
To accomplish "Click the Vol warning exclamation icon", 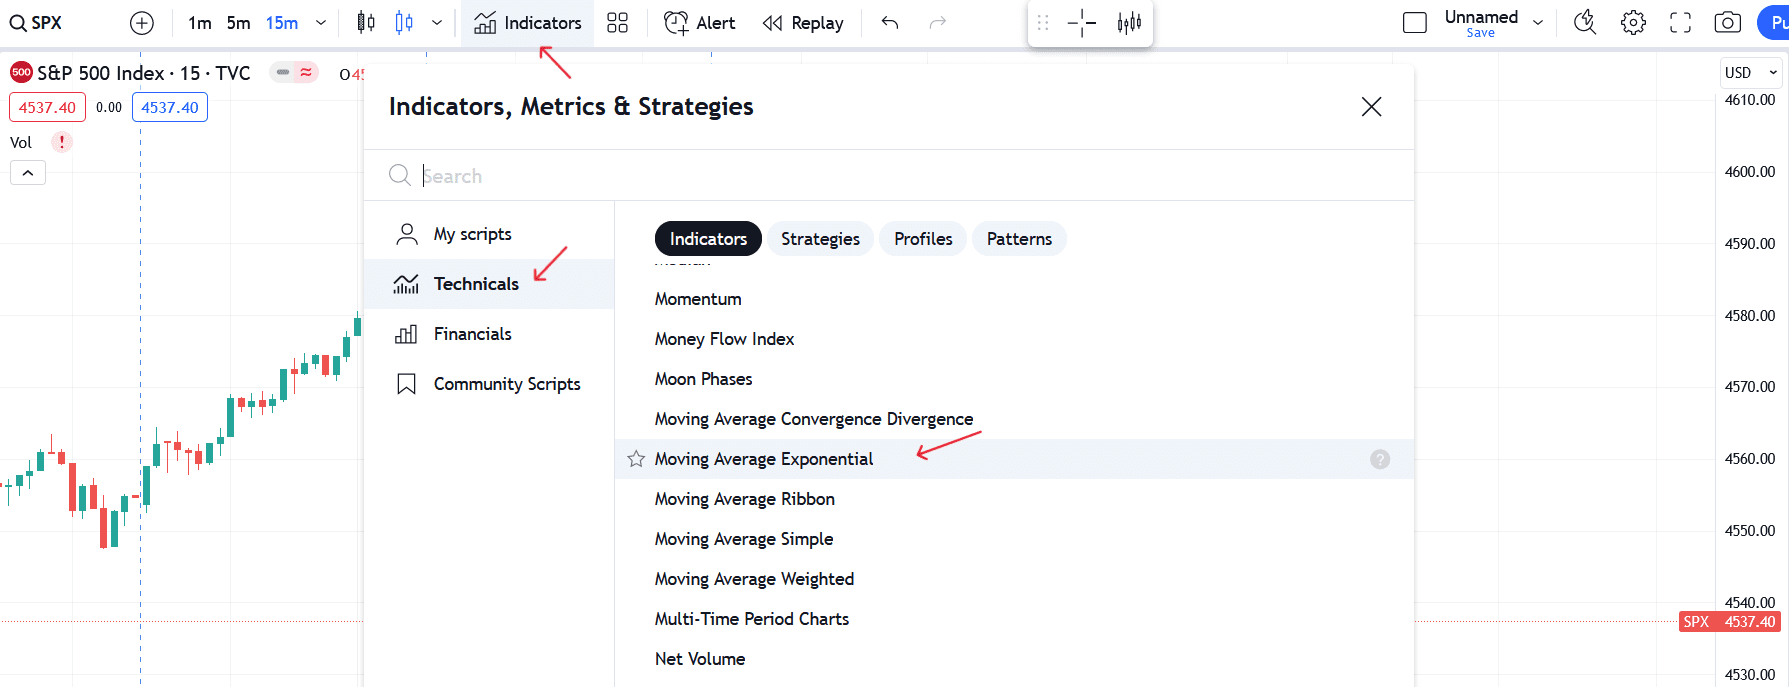I will click(62, 142).
